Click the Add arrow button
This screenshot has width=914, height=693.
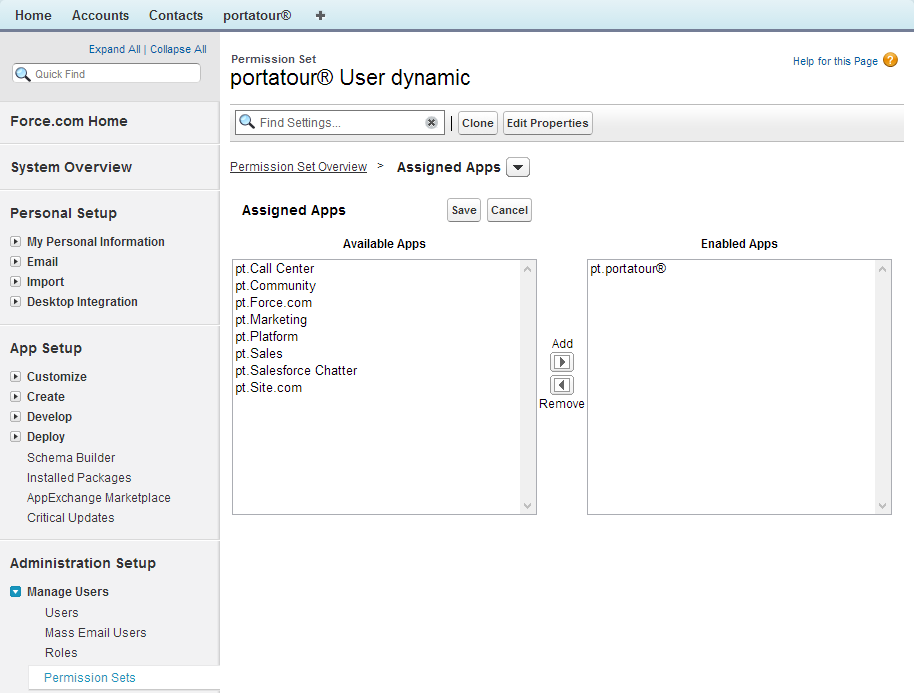562,362
